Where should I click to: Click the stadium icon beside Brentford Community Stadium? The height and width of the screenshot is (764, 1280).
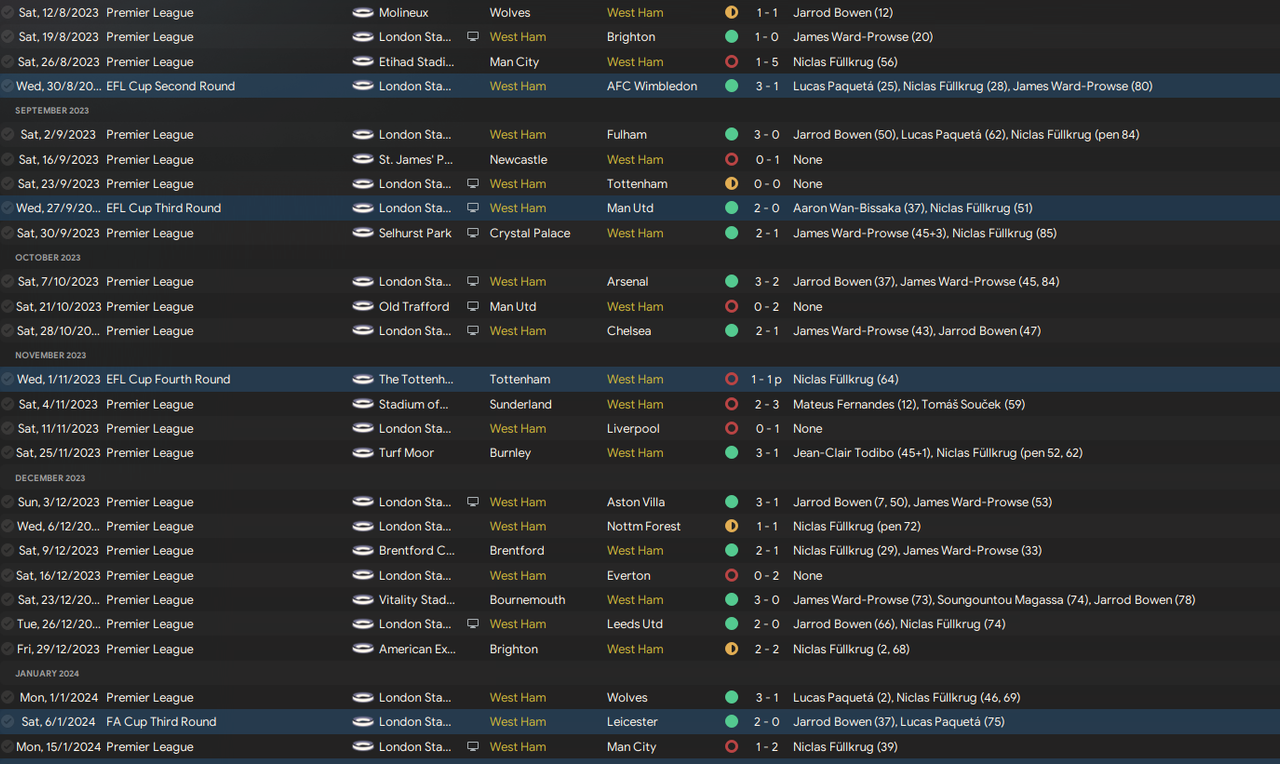pyautogui.click(x=362, y=551)
